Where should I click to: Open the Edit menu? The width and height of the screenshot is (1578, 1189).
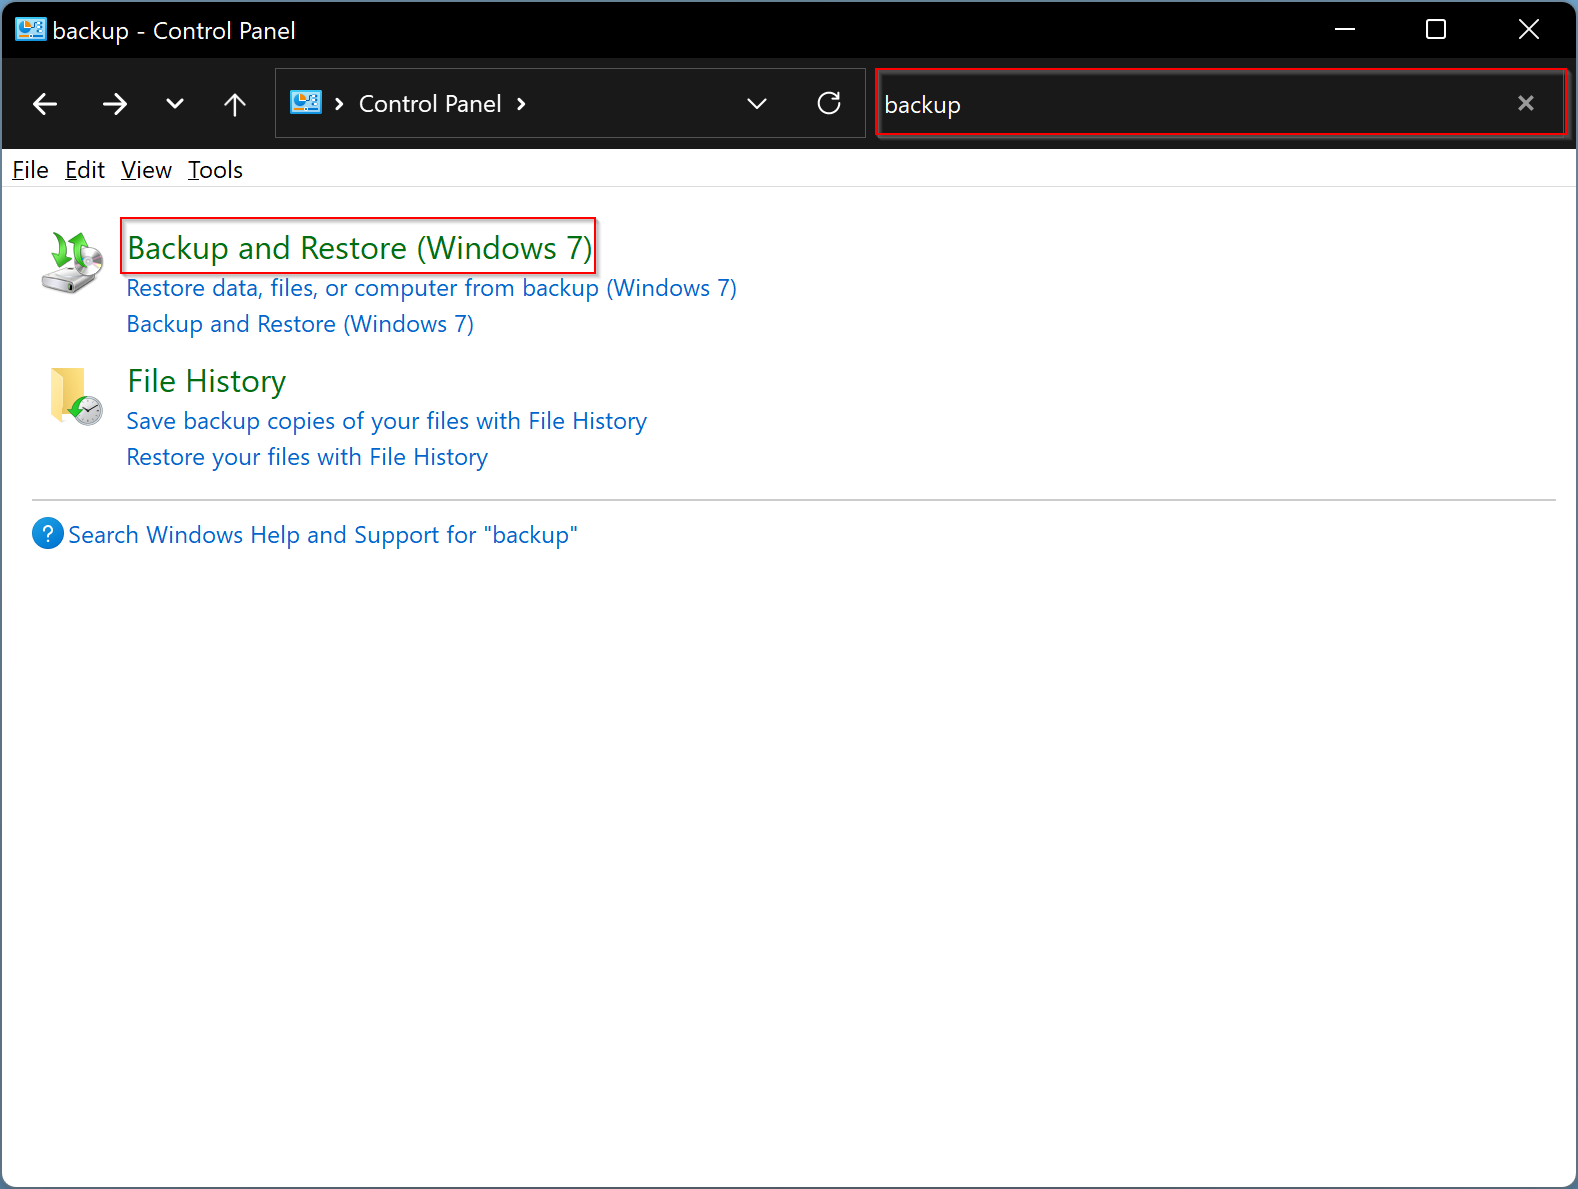85,170
